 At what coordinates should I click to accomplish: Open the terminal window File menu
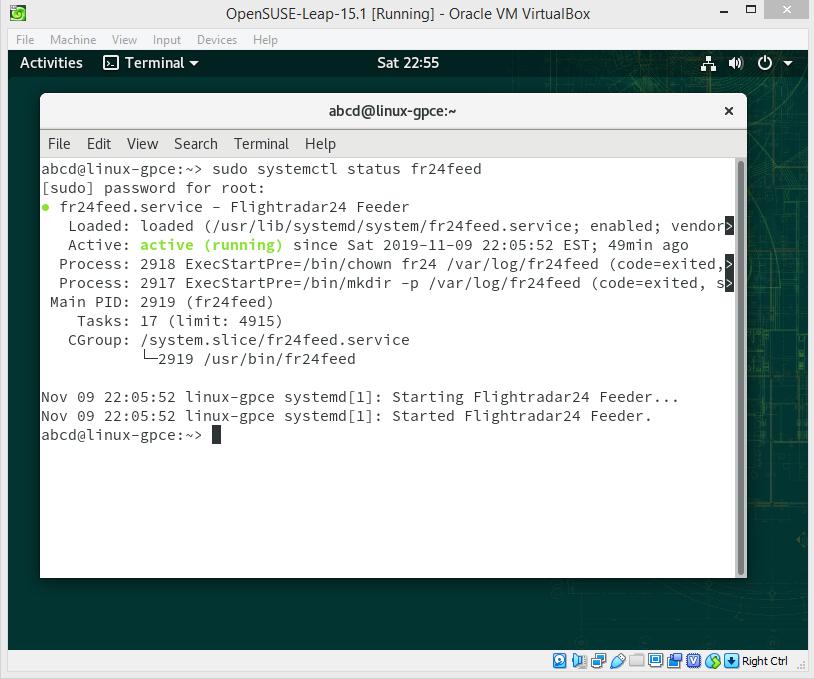59,144
